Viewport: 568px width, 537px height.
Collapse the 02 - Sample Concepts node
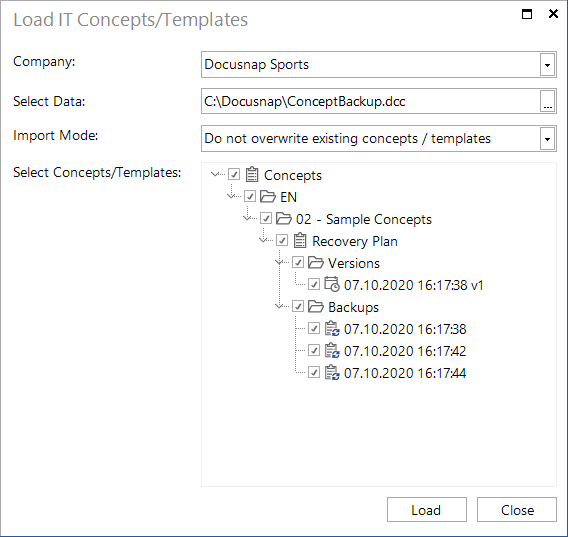[247, 218]
